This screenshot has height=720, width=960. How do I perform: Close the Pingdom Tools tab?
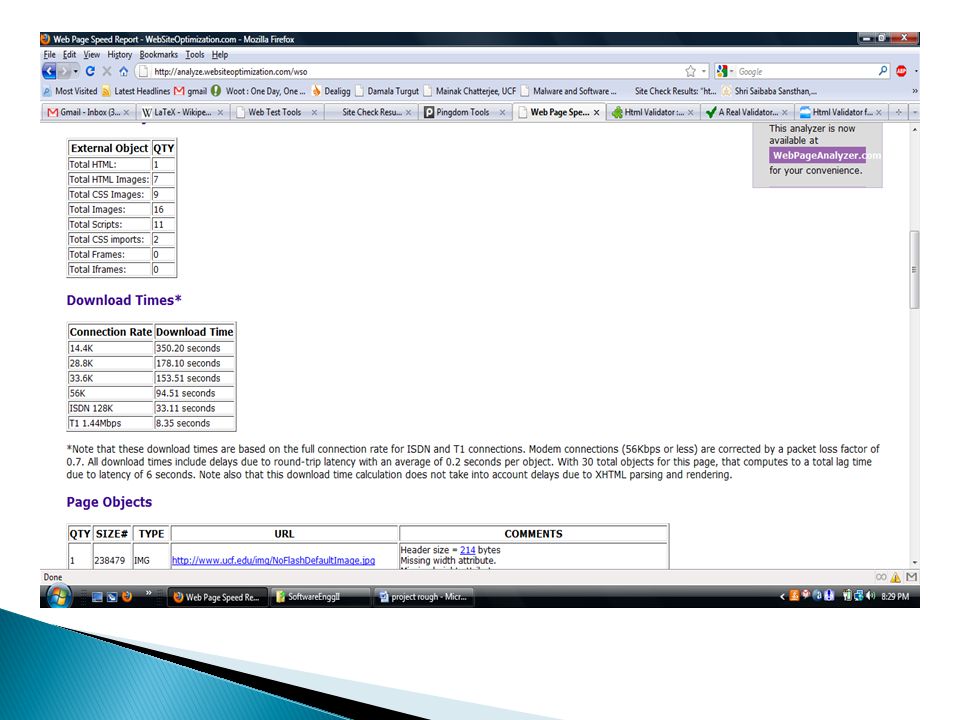(x=502, y=113)
